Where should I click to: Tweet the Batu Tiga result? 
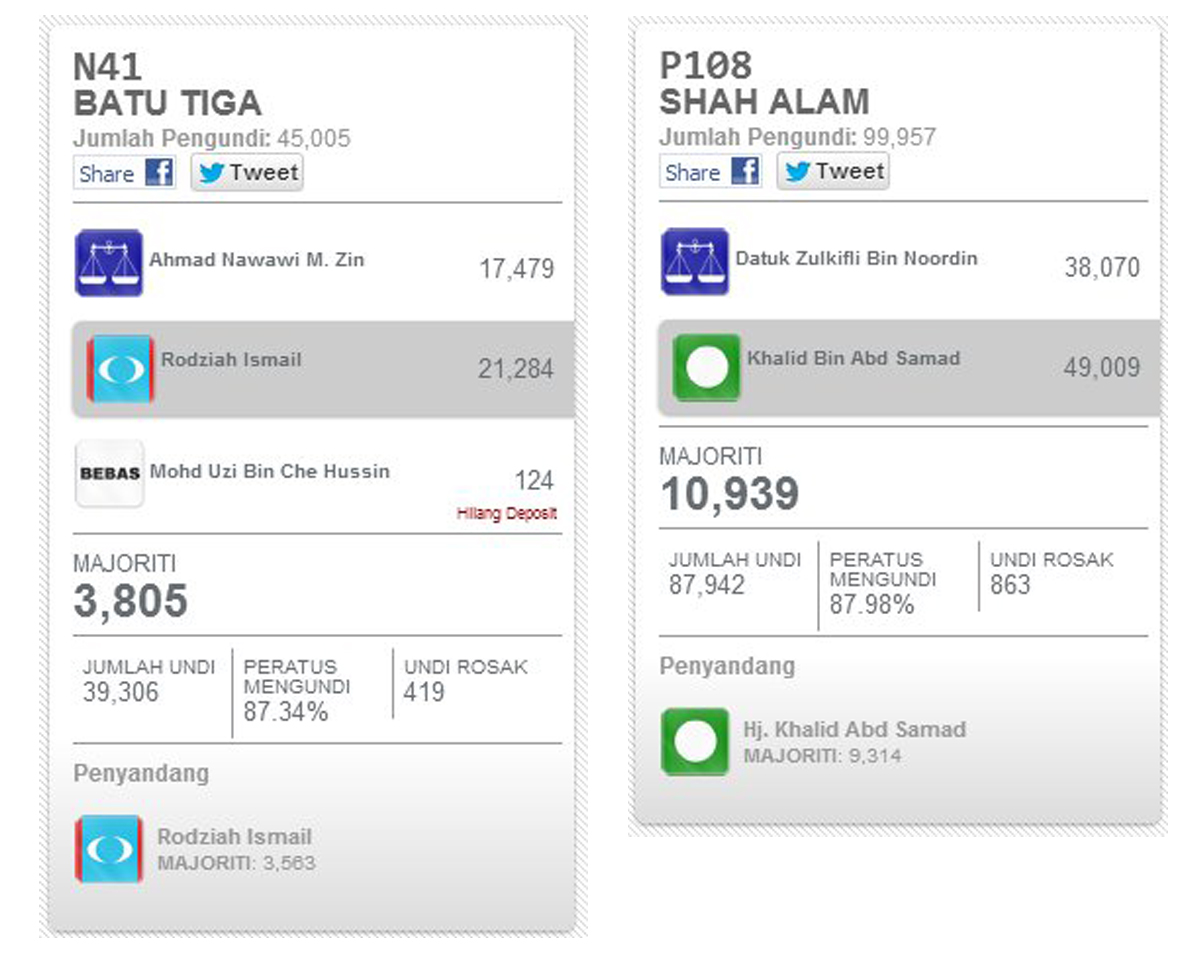tap(247, 173)
